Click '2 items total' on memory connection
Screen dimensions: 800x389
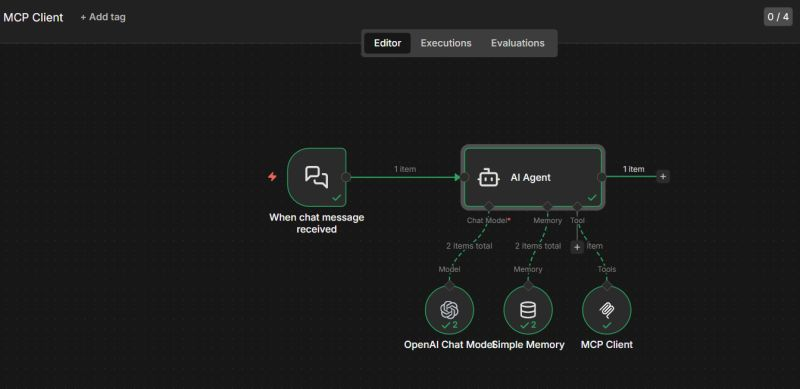[538, 246]
